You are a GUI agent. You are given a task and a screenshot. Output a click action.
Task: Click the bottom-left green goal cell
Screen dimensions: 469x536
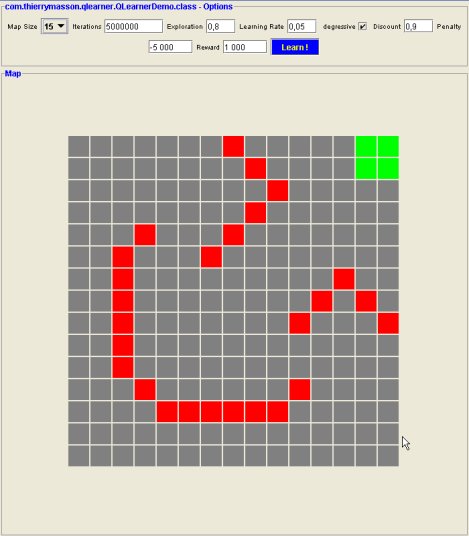tap(366, 168)
